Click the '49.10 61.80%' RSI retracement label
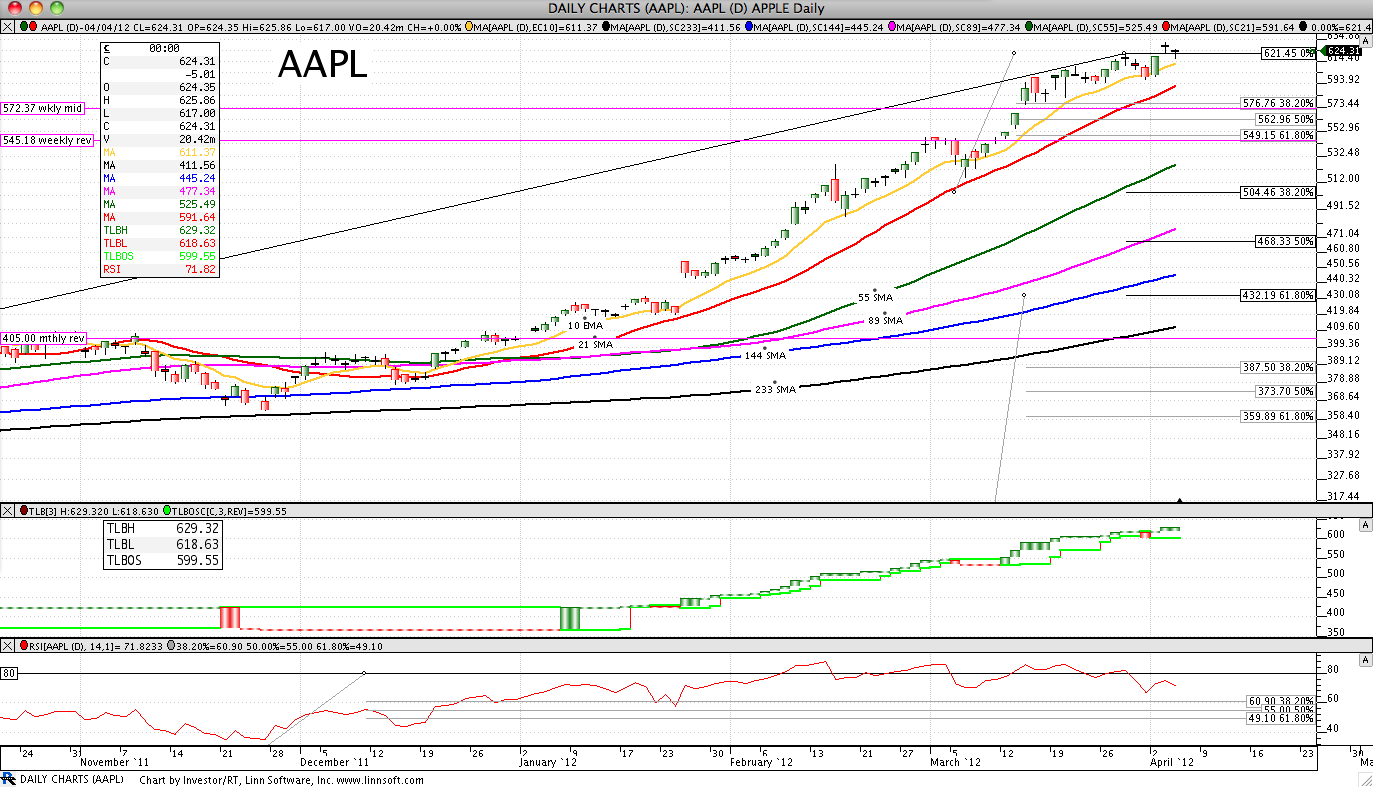This screenshot has height=787, width=1373. (1281, 718)
